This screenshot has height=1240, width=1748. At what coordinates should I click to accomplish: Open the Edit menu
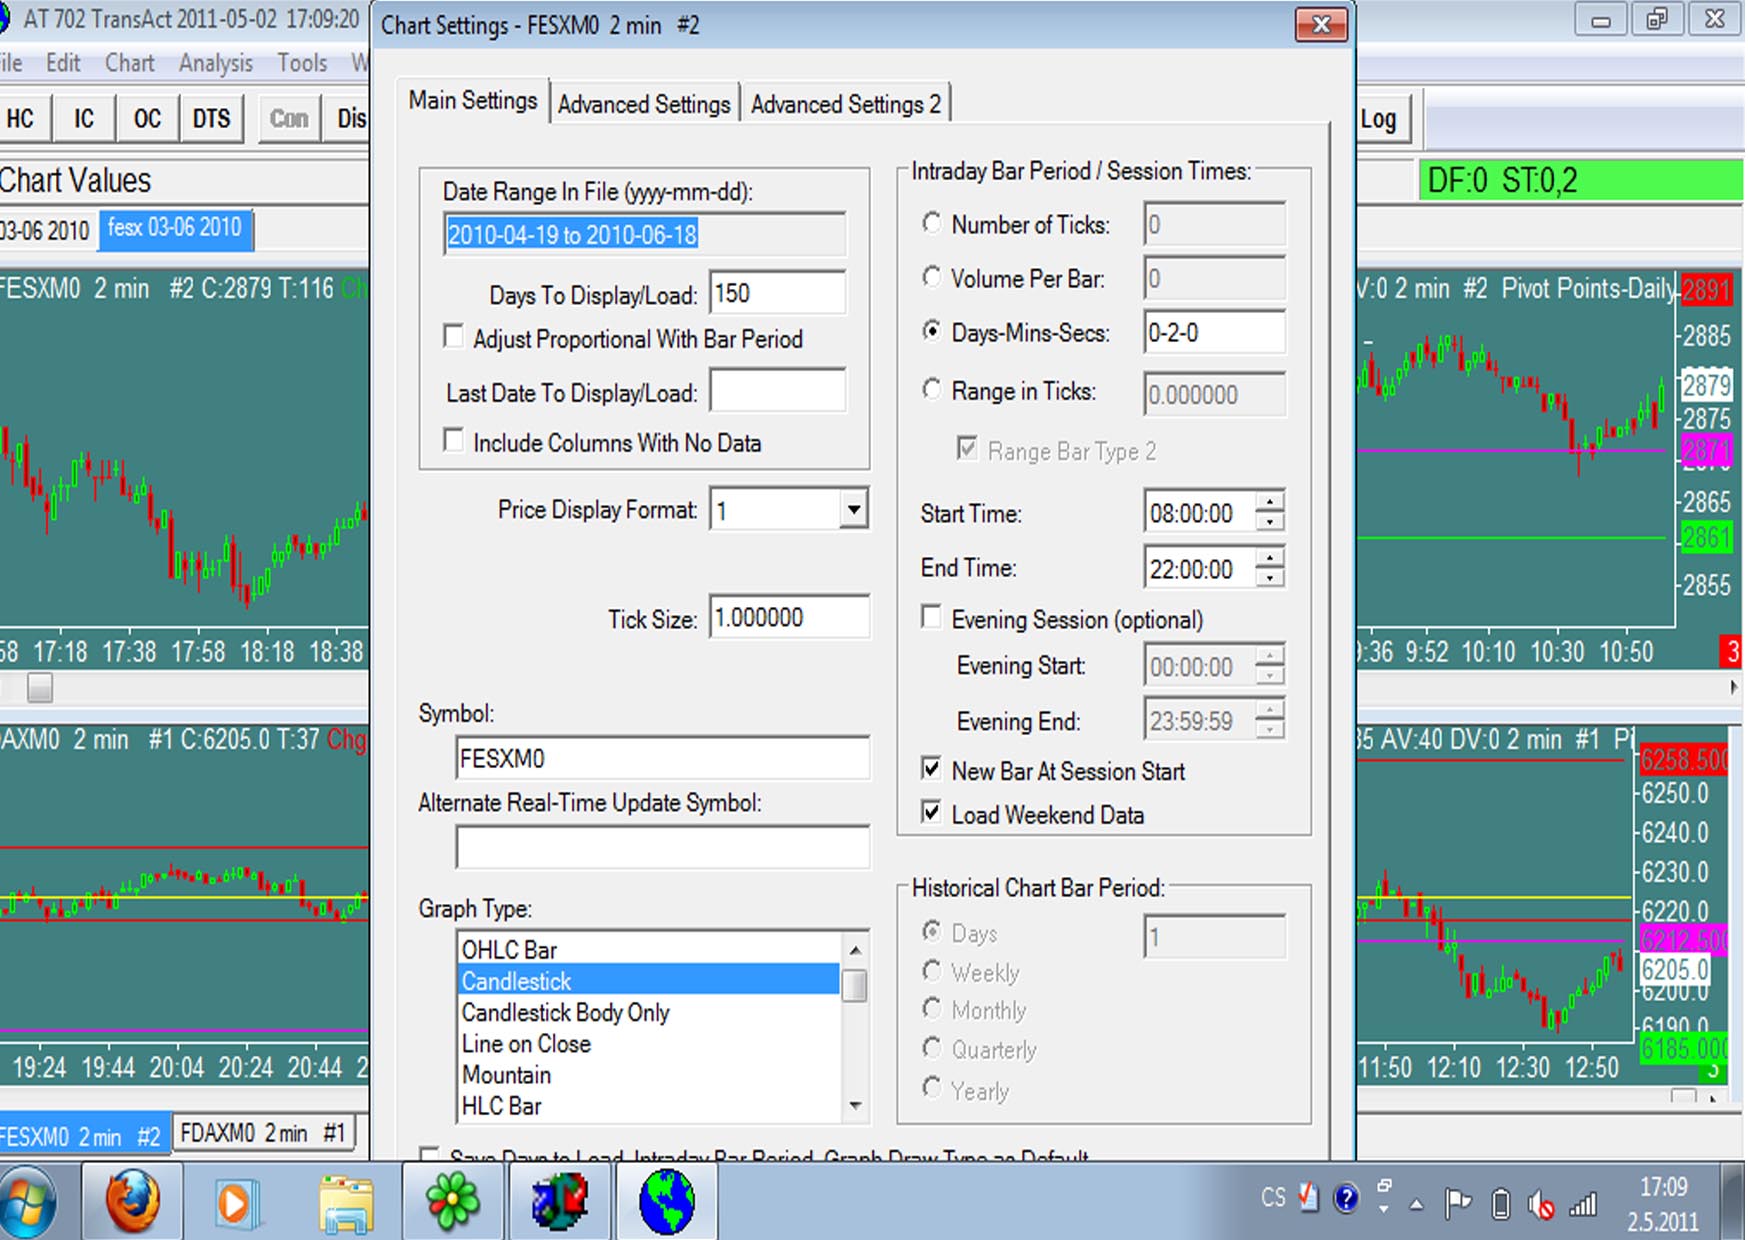(63, 63)
